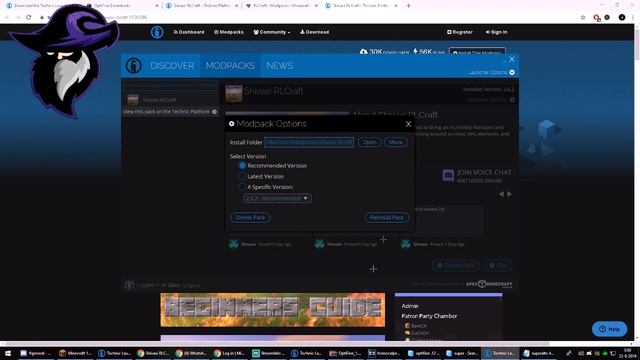Click the Install Folder path field
This screenshot has height=360, width=640.
[x=309, y=142]
